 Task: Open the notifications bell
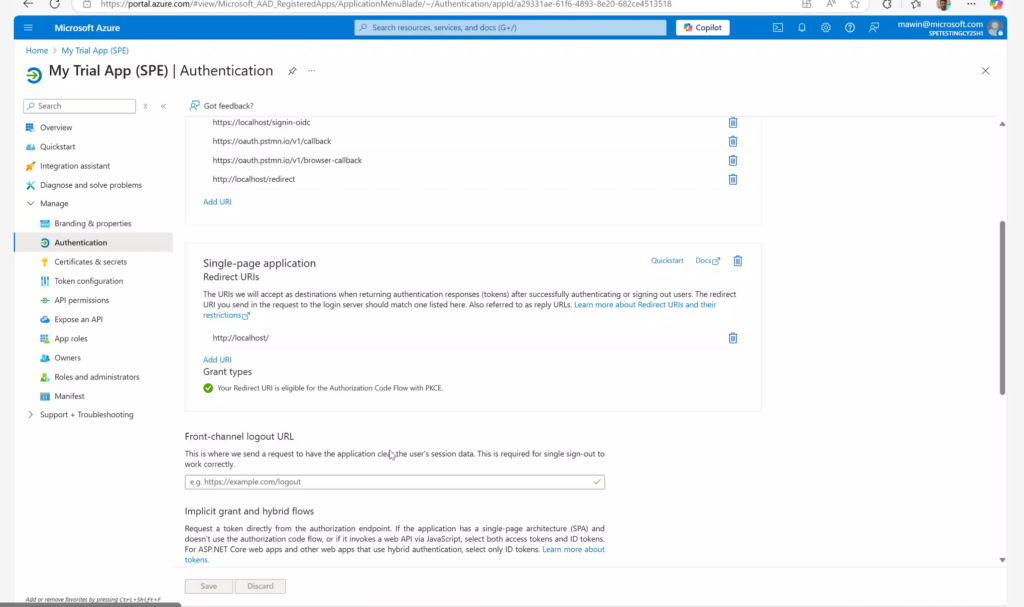click(x=802, y=27)
